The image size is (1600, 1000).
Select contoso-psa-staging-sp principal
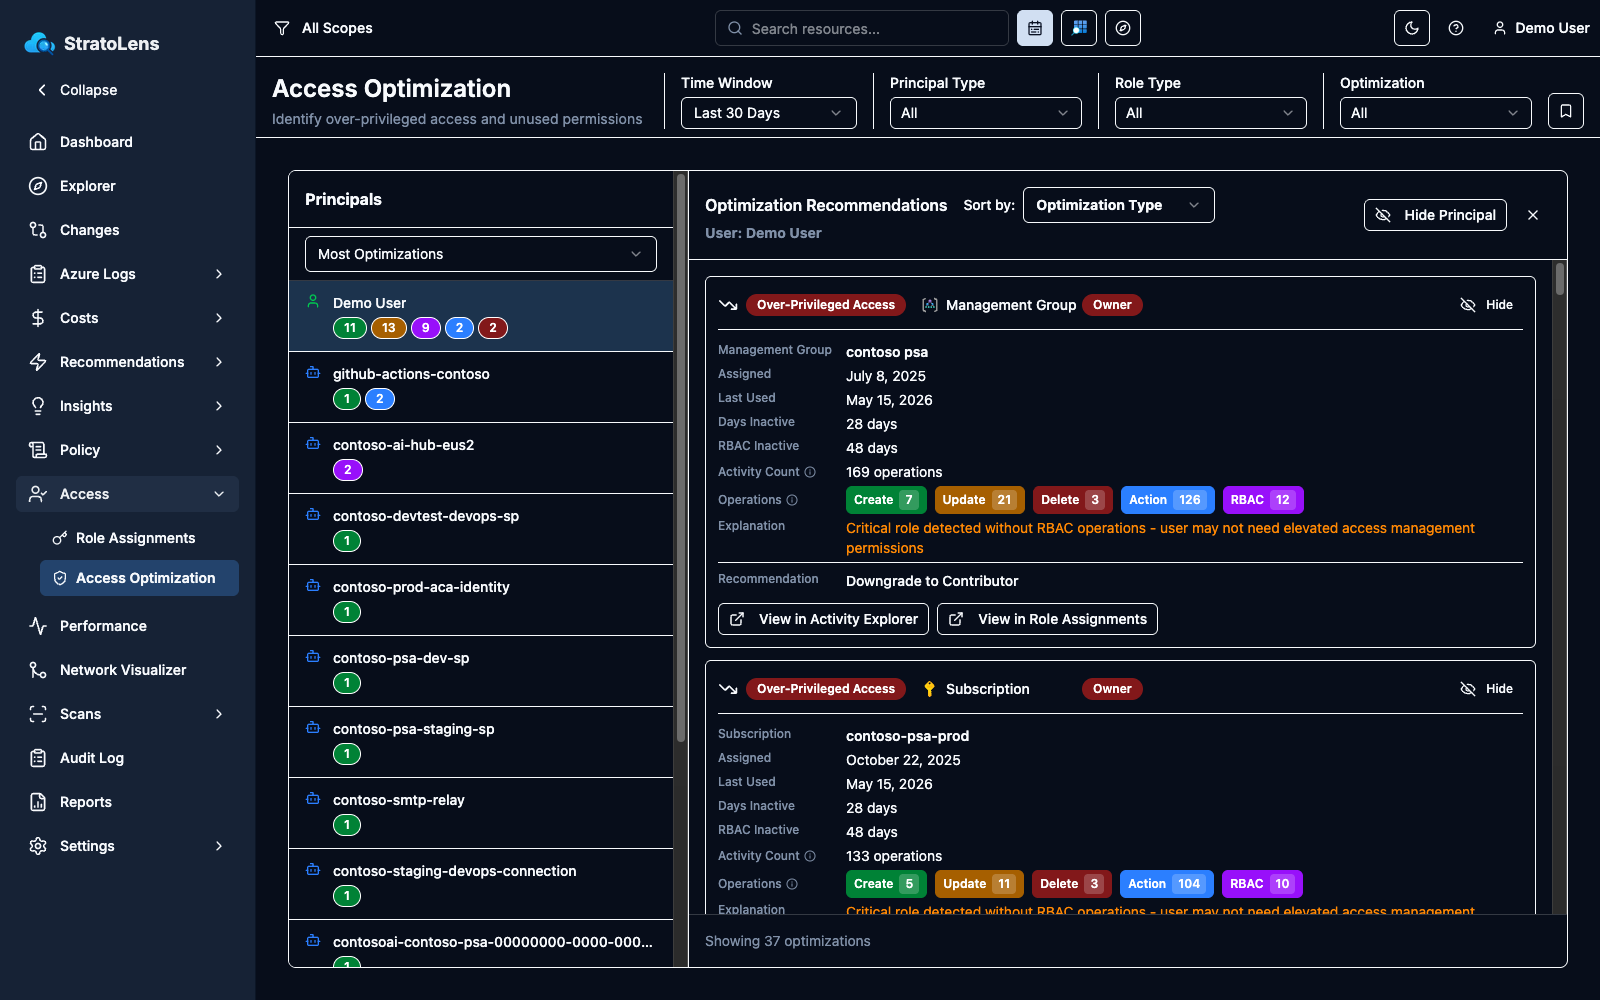481,742
